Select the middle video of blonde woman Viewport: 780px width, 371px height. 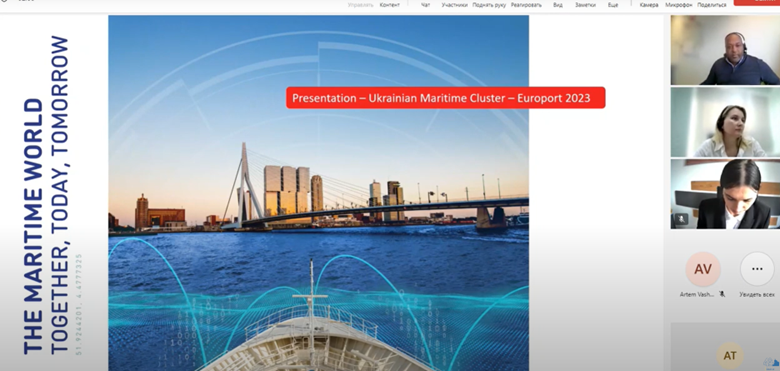pos(725,122)
